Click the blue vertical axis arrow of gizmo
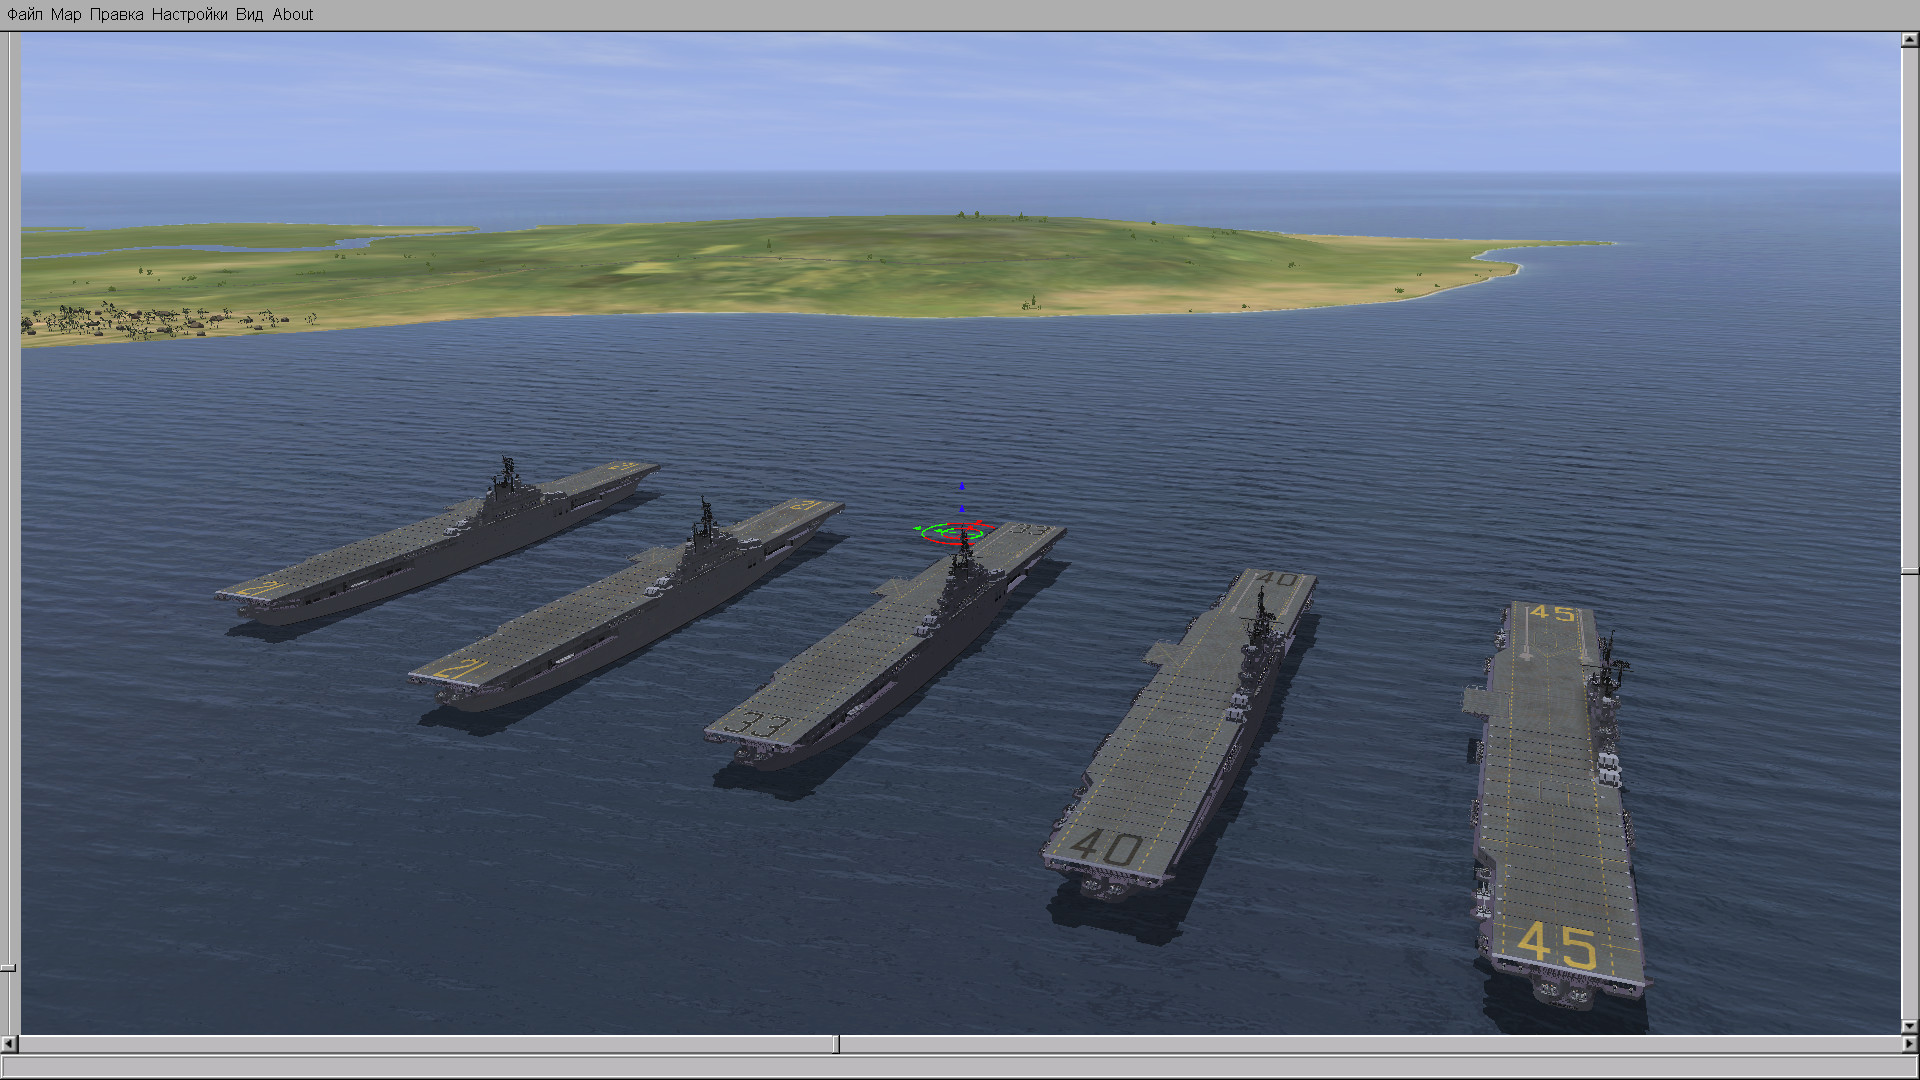The image size is (1920, 1080). 962,487
